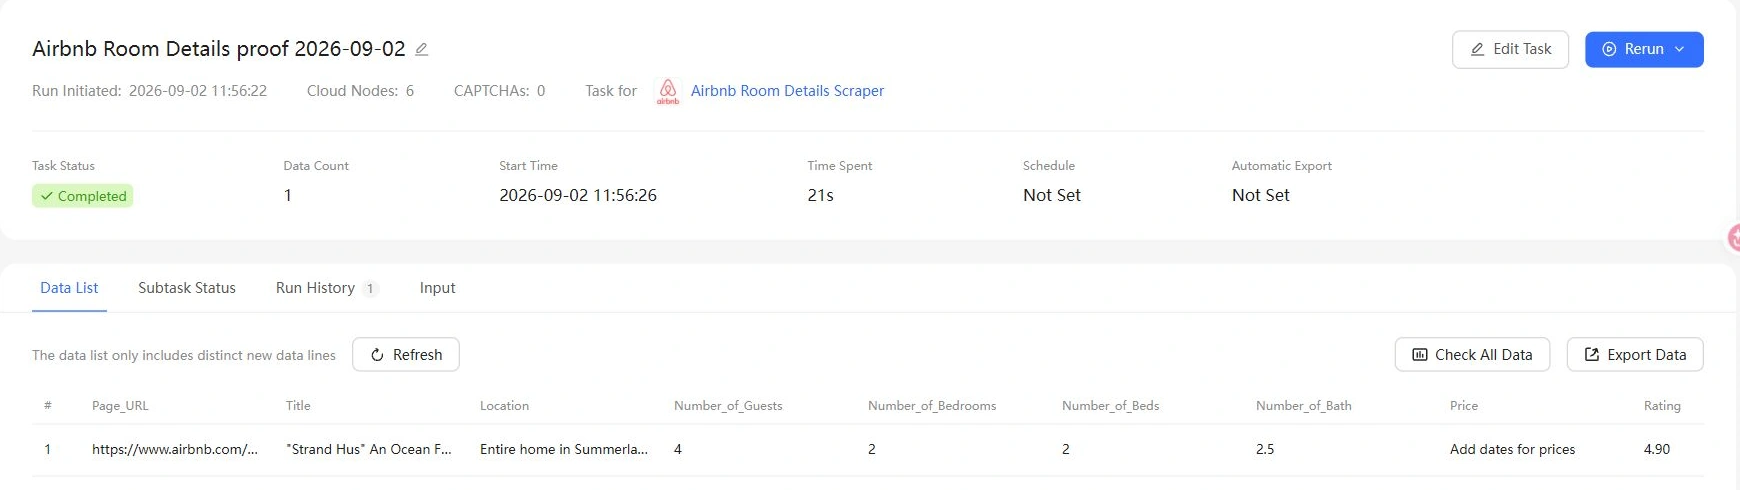Click the Price column header
Viewport: 1740px width, 490px height.
click(1464, 406)
